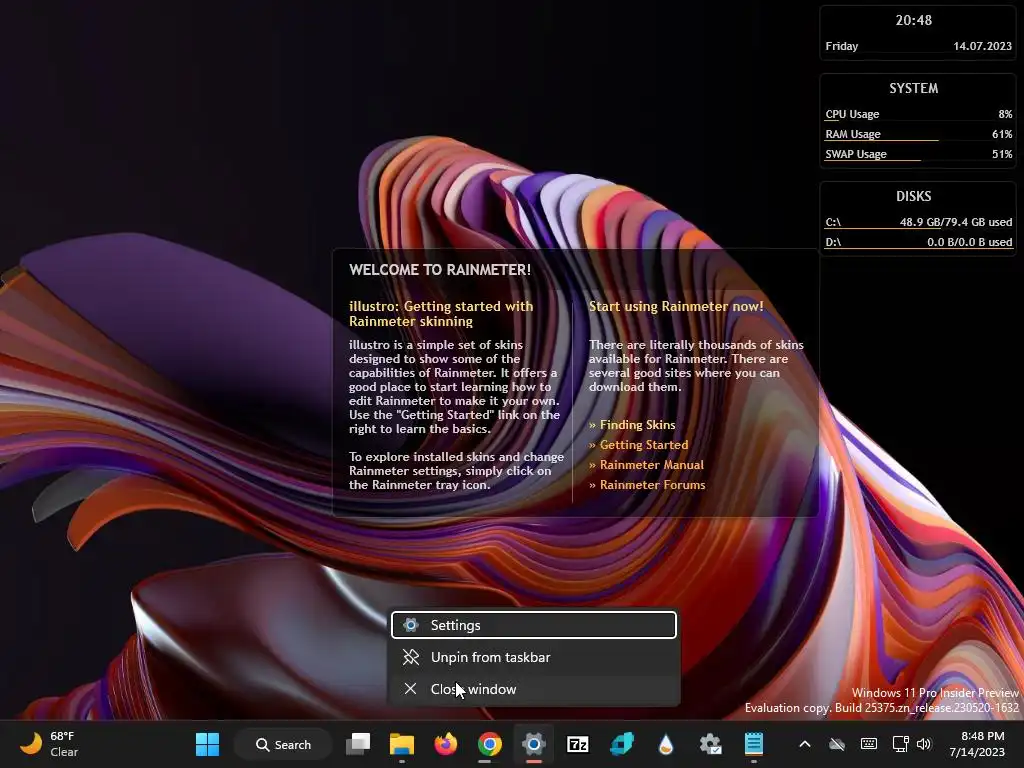Open Google Chrome from the taskbar
Image resolution: width=1024 pixels, height=768 pixels.
[489, 744]
